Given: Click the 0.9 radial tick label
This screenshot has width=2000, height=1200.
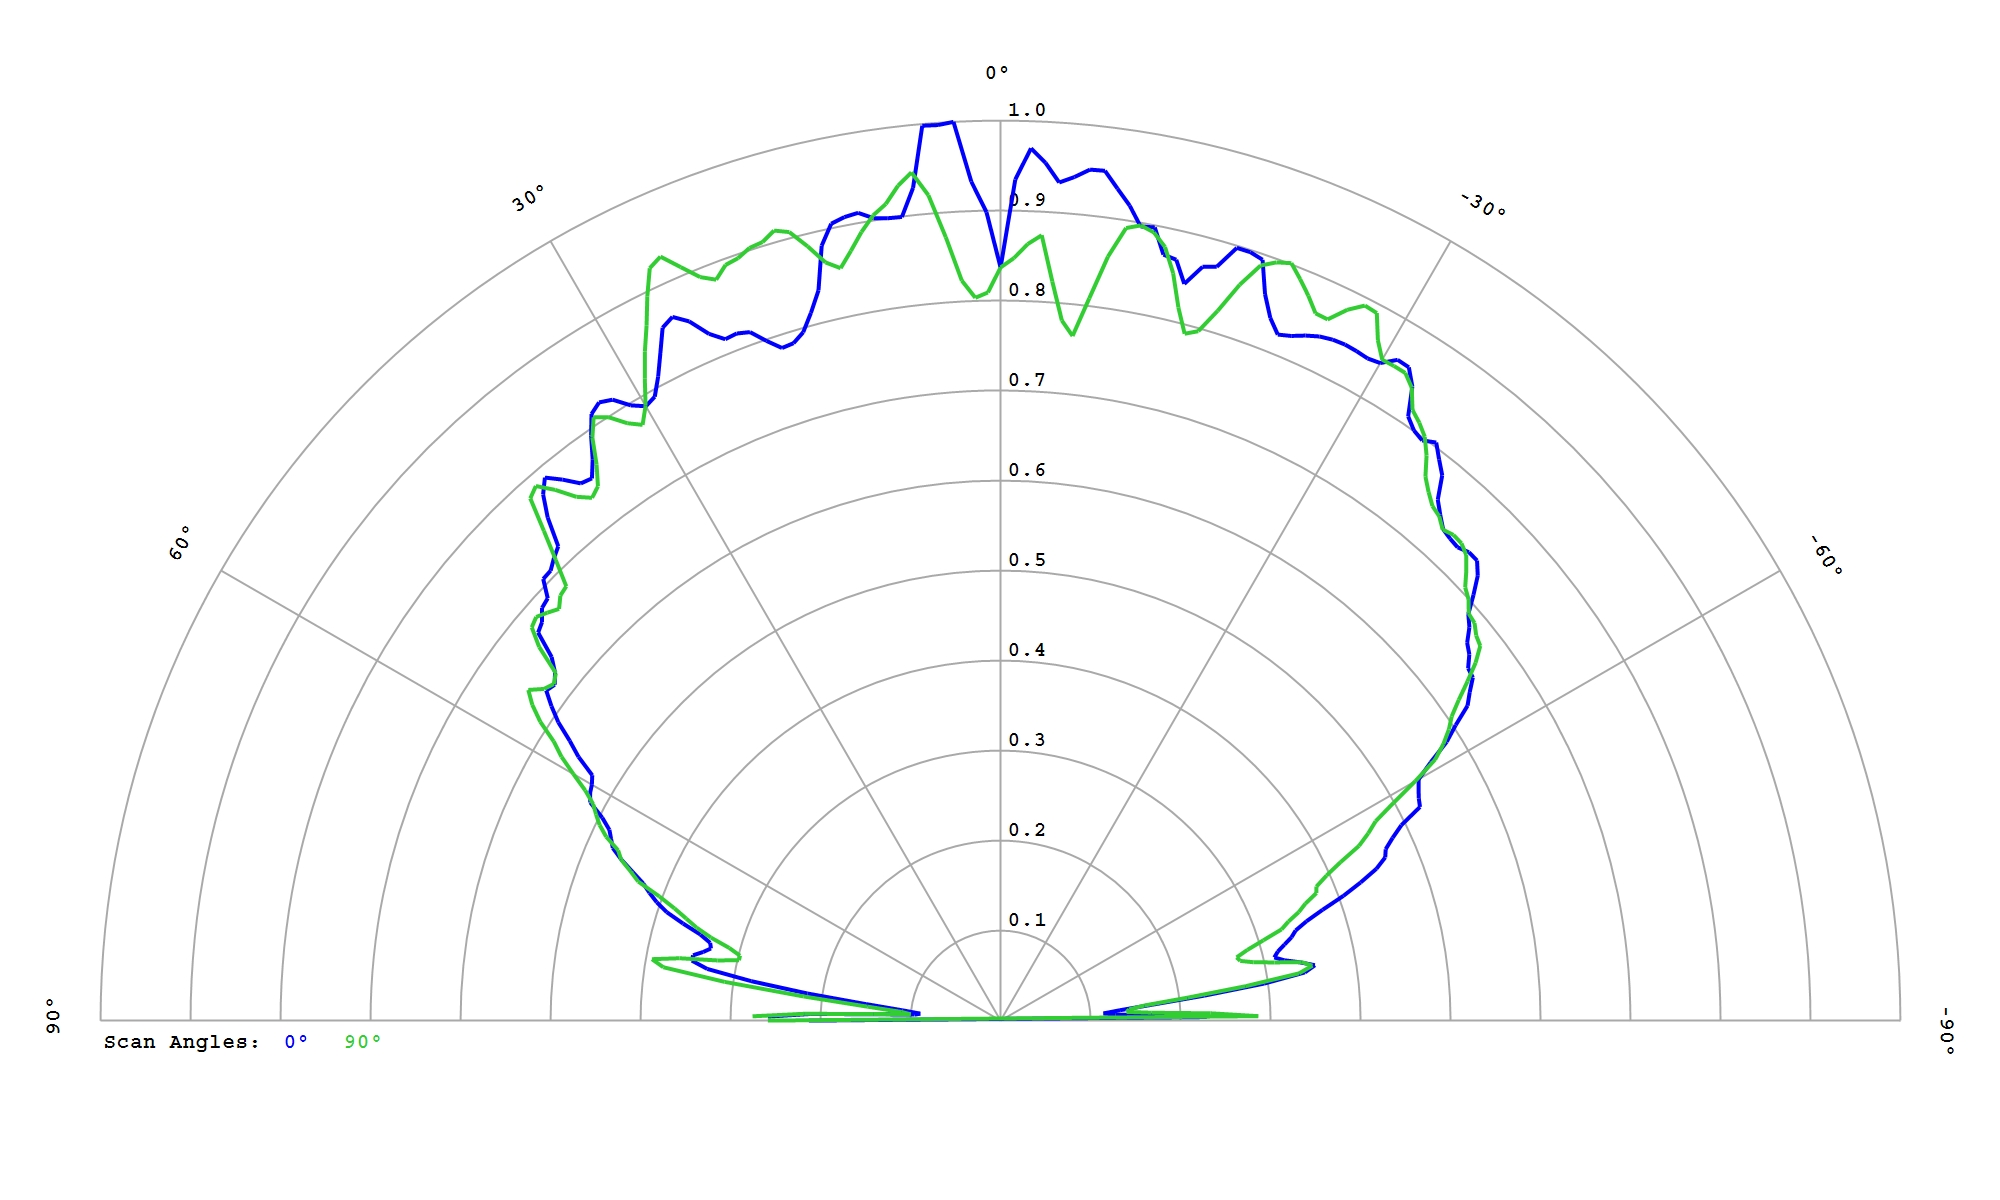Looking at the screenshot, I should [x=1028, y=200].
